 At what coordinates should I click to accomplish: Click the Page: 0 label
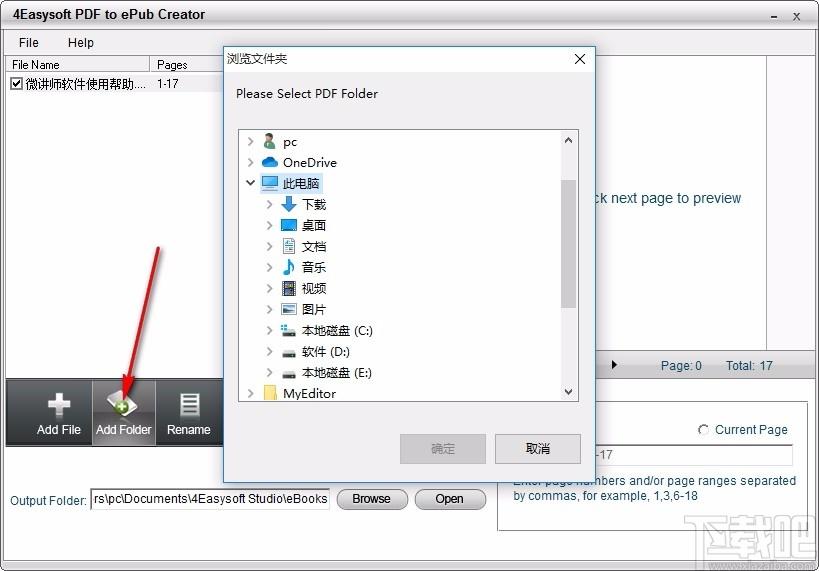coord(681,366)
